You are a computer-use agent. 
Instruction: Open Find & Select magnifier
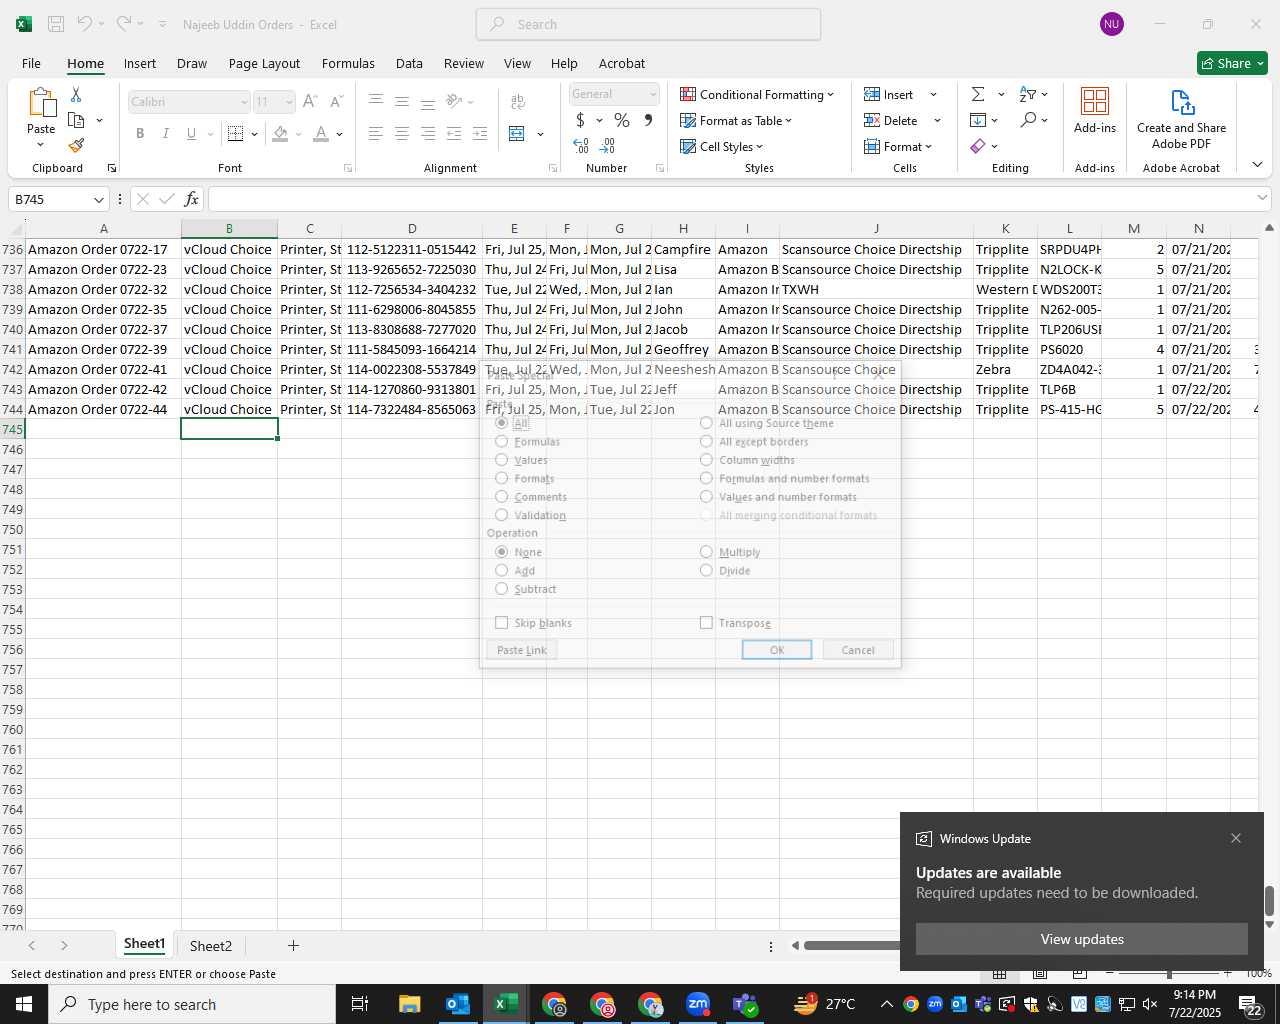(1028, 120)
